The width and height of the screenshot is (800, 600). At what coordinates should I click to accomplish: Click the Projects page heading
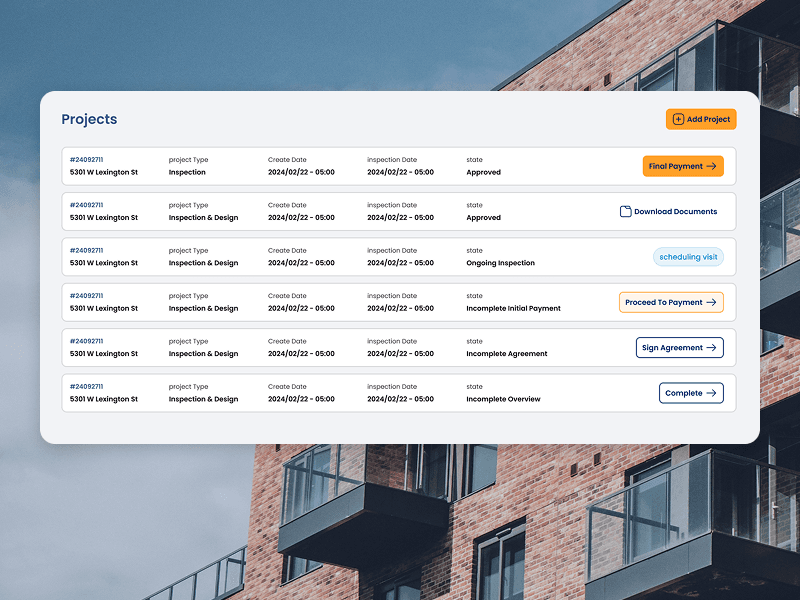pyautogui.click(x=89, y=119)
